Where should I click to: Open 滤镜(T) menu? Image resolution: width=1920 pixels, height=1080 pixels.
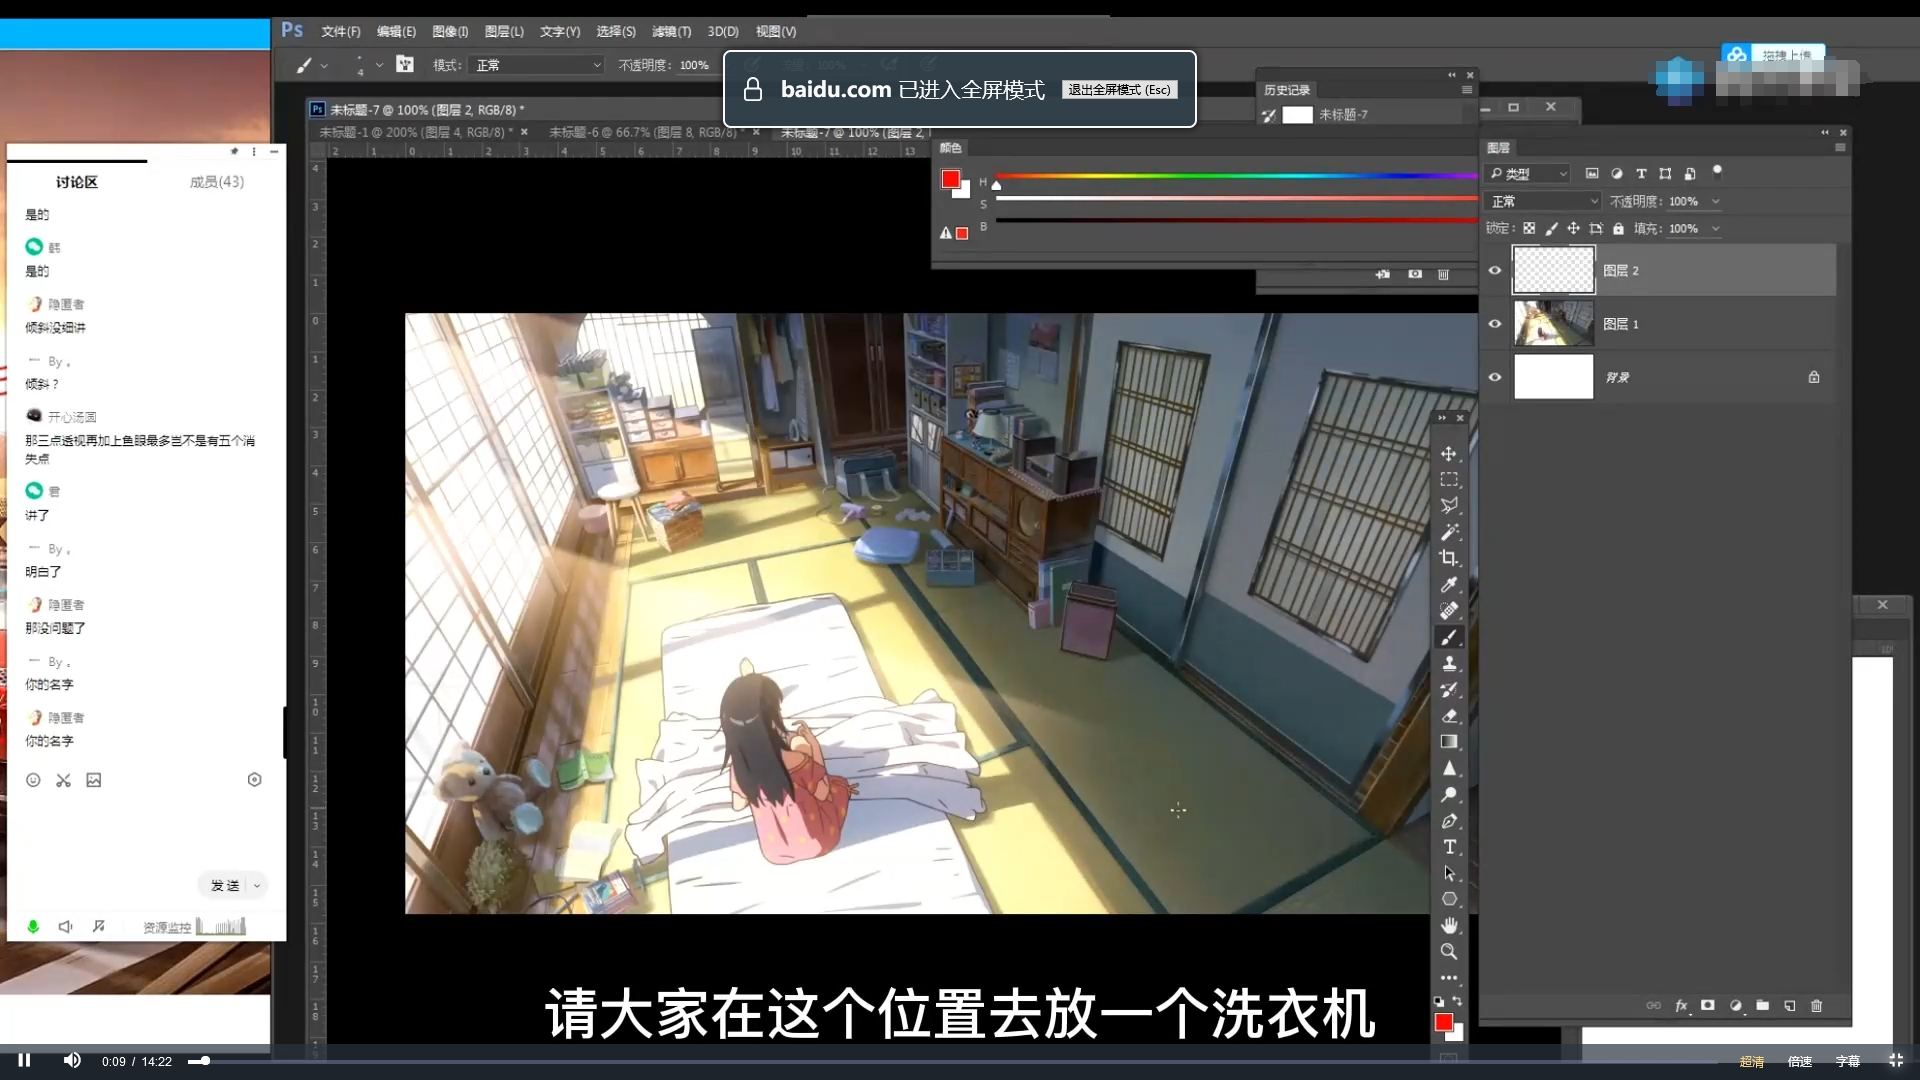tap(671, 32)
